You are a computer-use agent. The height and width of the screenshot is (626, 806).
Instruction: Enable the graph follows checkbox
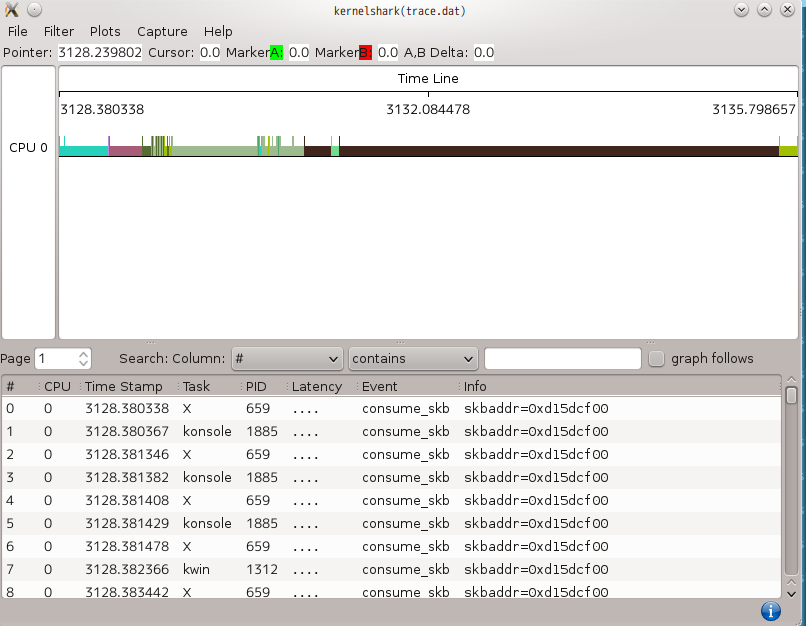tap(656, 358)
